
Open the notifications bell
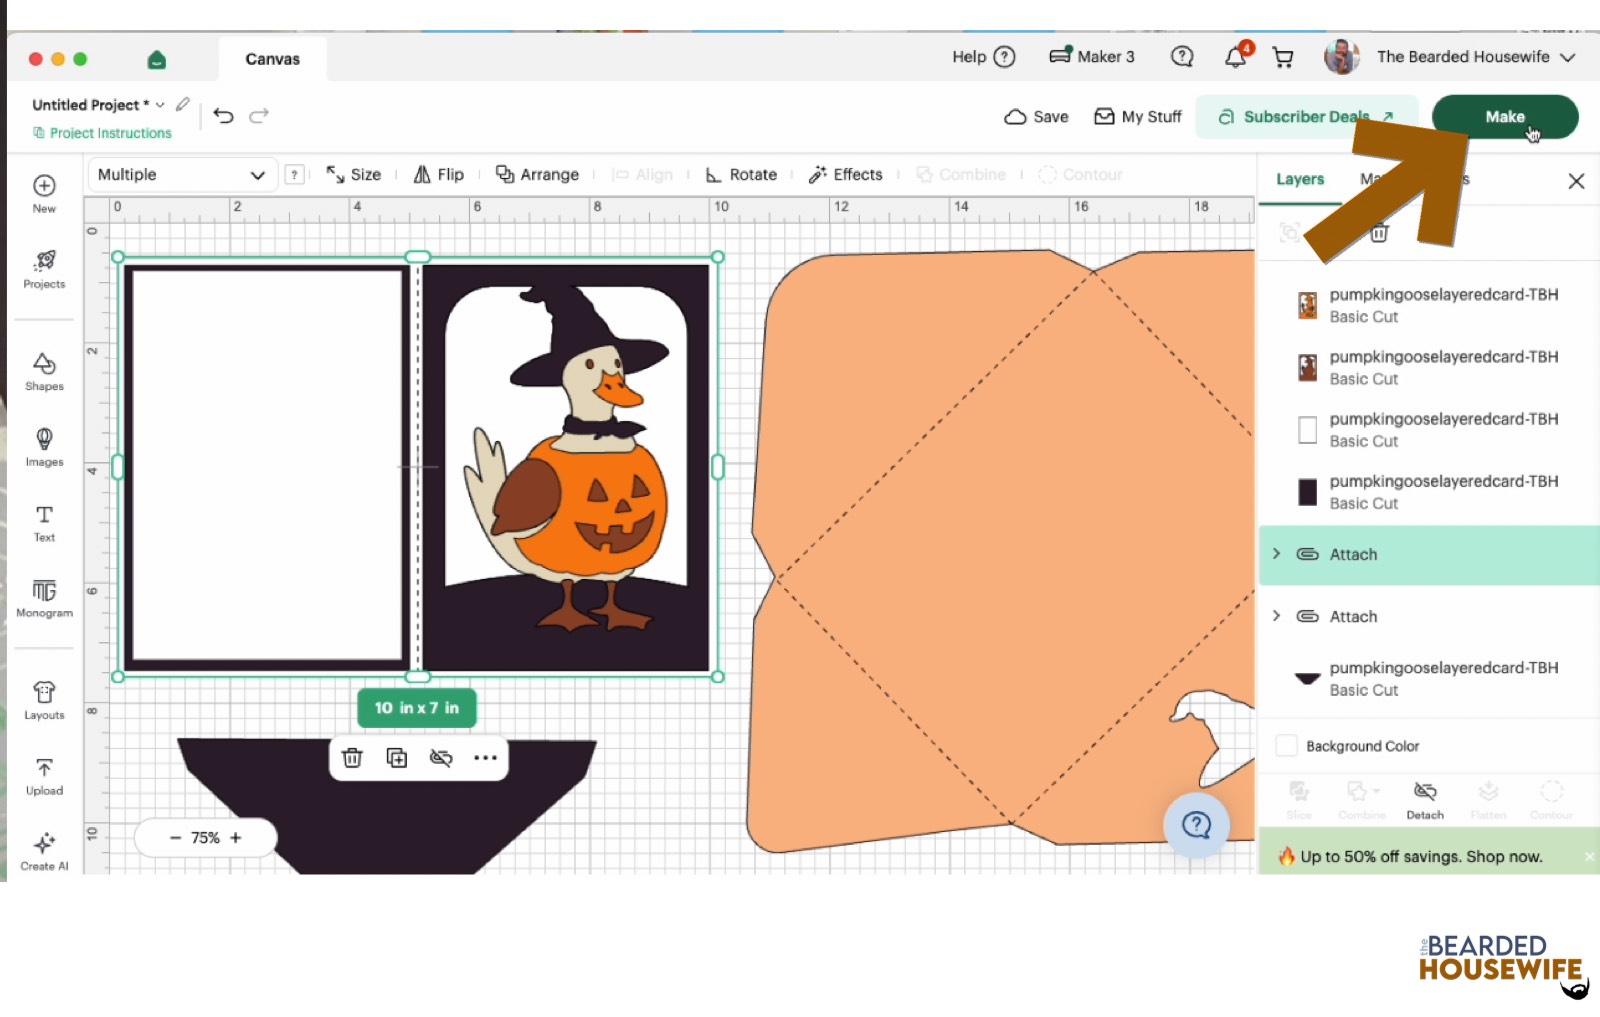1236,57
